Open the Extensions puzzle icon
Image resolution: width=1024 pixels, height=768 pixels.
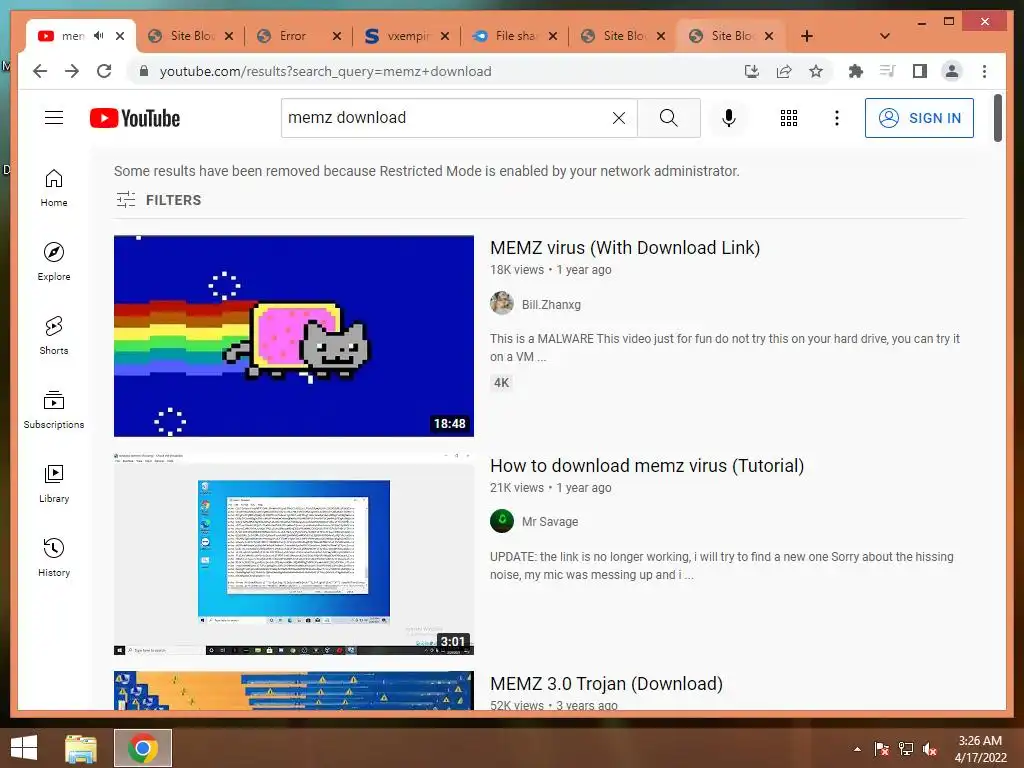[x=856, y=71]
